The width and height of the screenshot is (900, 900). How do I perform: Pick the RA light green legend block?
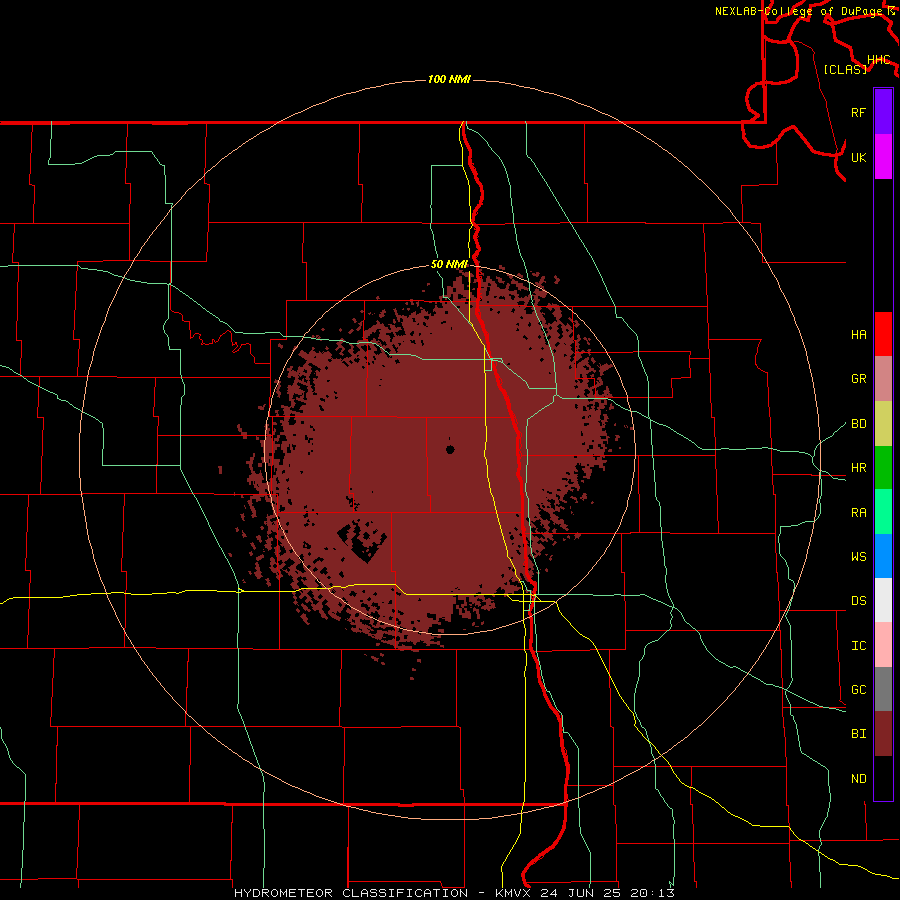[x=883, y=512]
